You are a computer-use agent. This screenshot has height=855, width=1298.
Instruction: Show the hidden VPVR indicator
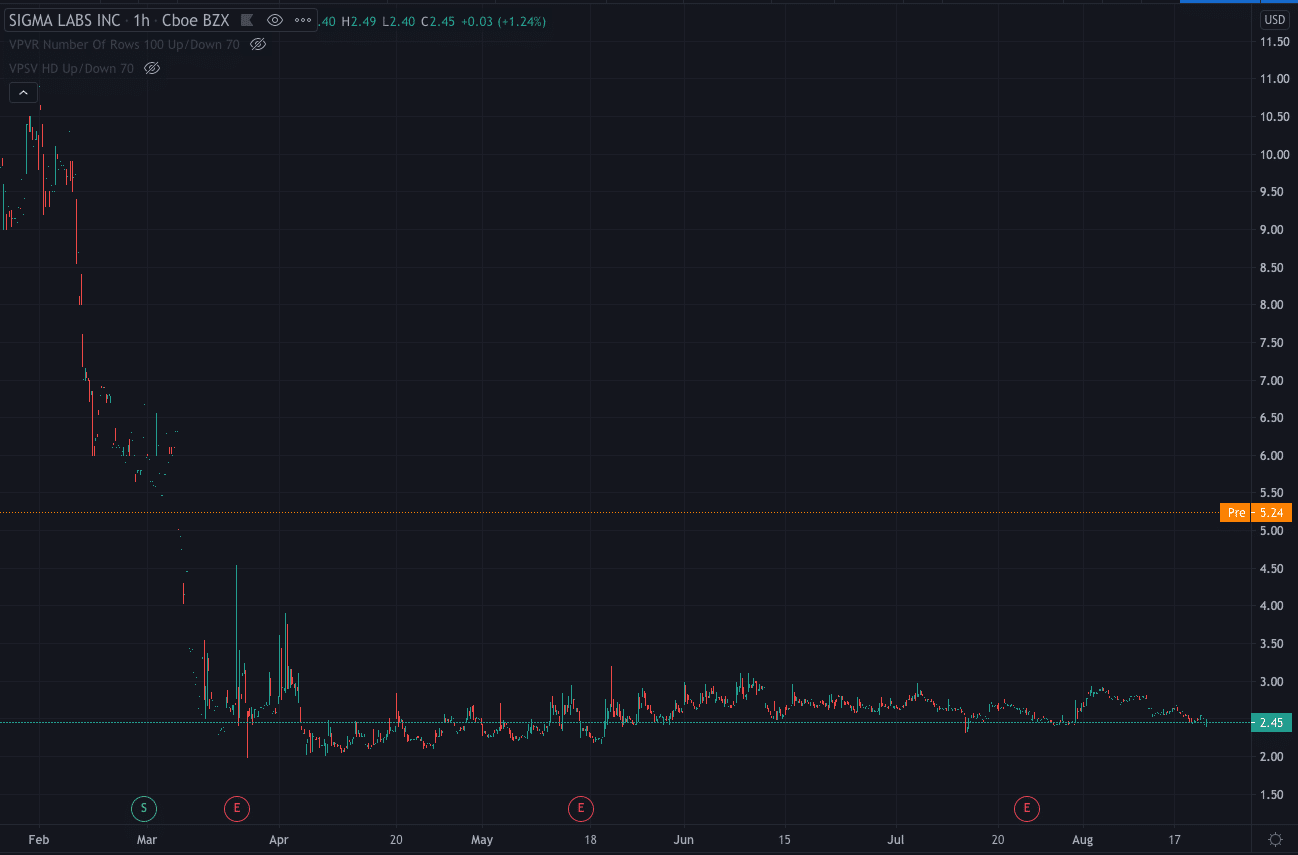pyautogui.click(x=257, y=44)
